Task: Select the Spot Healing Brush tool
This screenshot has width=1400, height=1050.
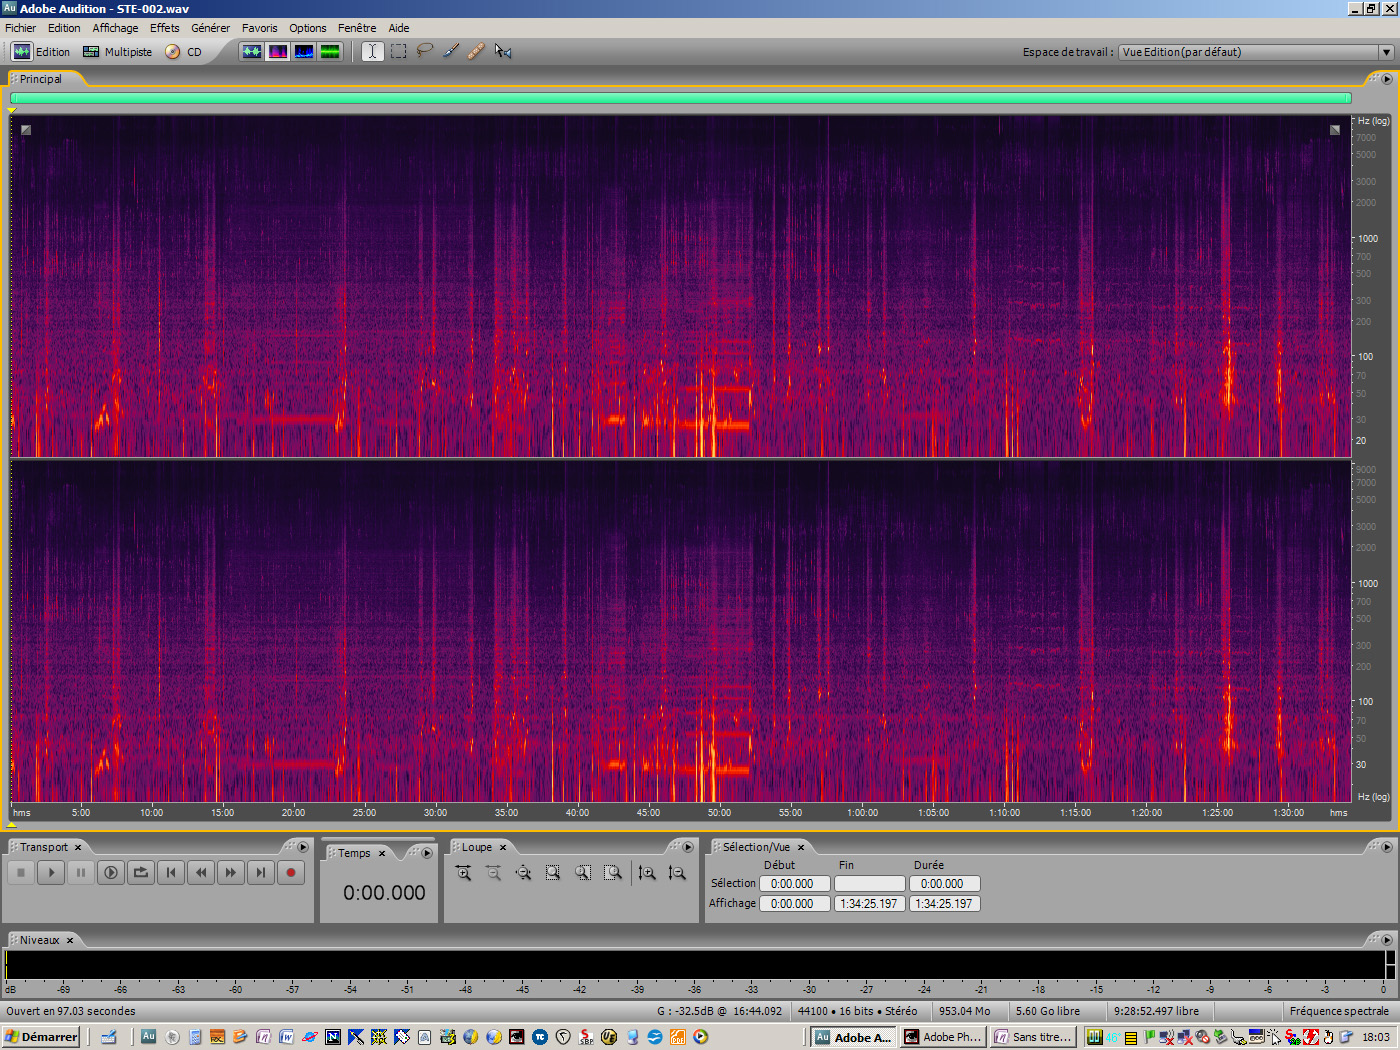Action: tap(476, 51)
